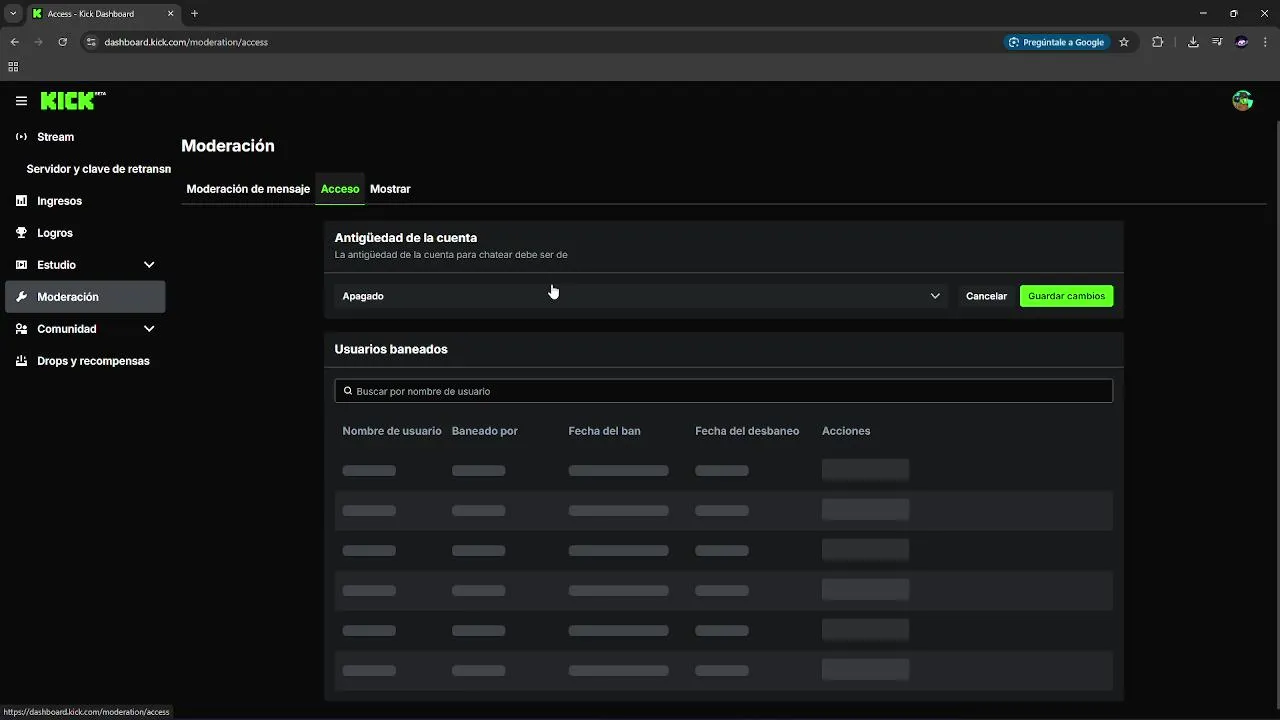
Task: Click the Guardar cambios button
Action: click(1066, 296)
